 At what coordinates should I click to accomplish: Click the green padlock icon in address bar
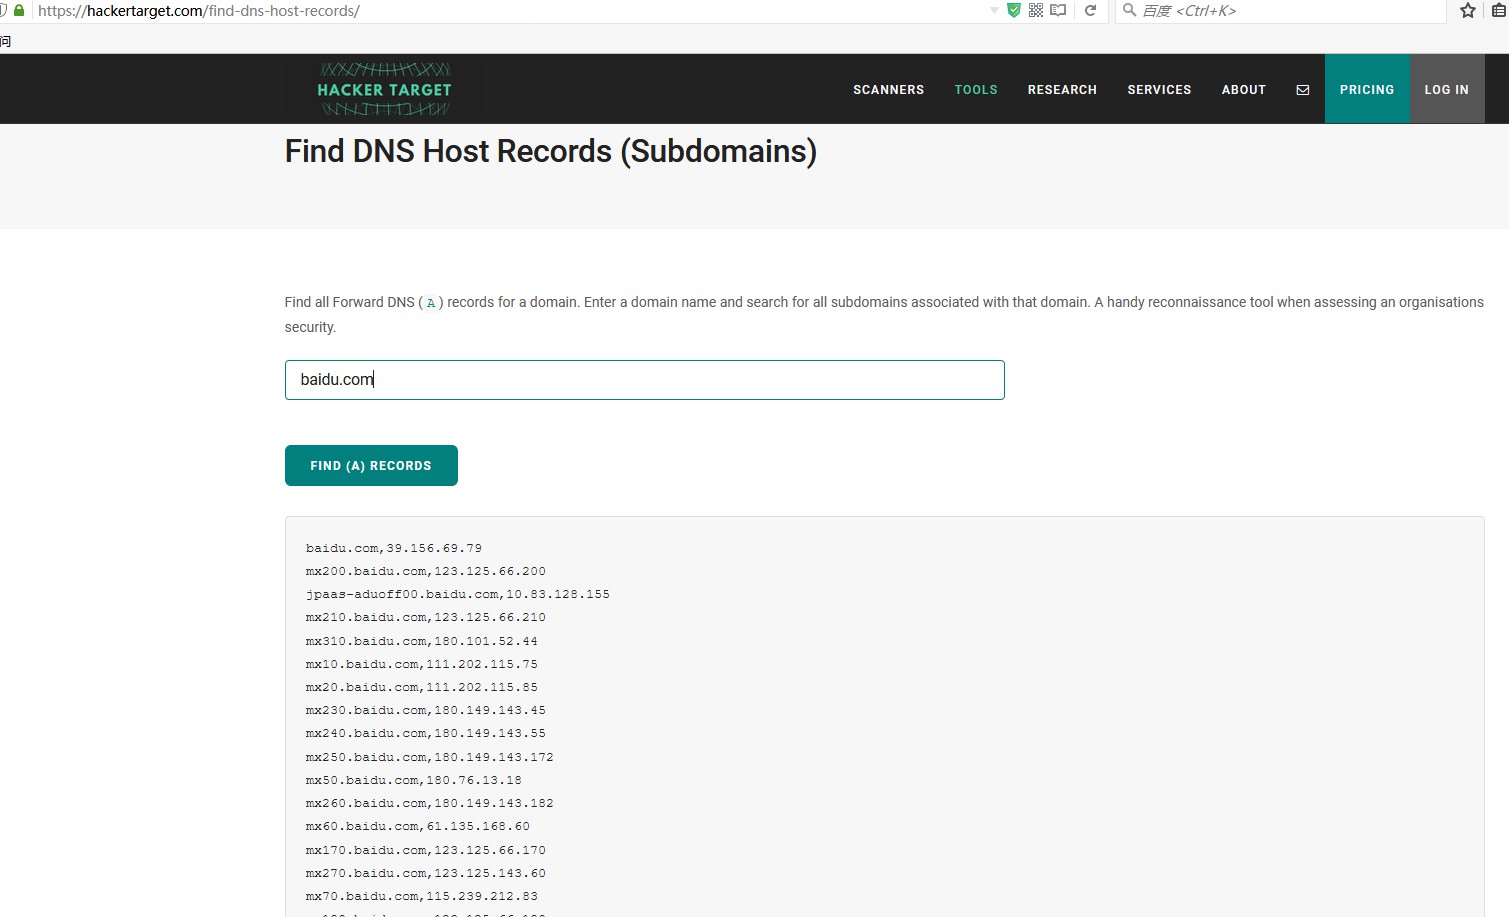18,10
